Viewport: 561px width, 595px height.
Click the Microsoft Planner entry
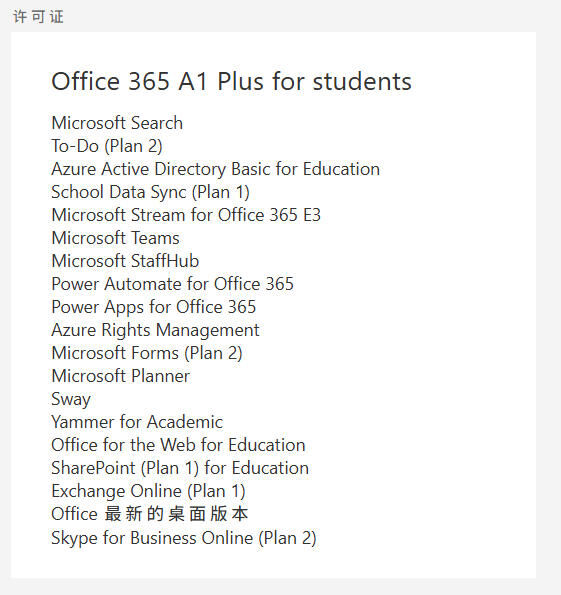coord(121,376)
